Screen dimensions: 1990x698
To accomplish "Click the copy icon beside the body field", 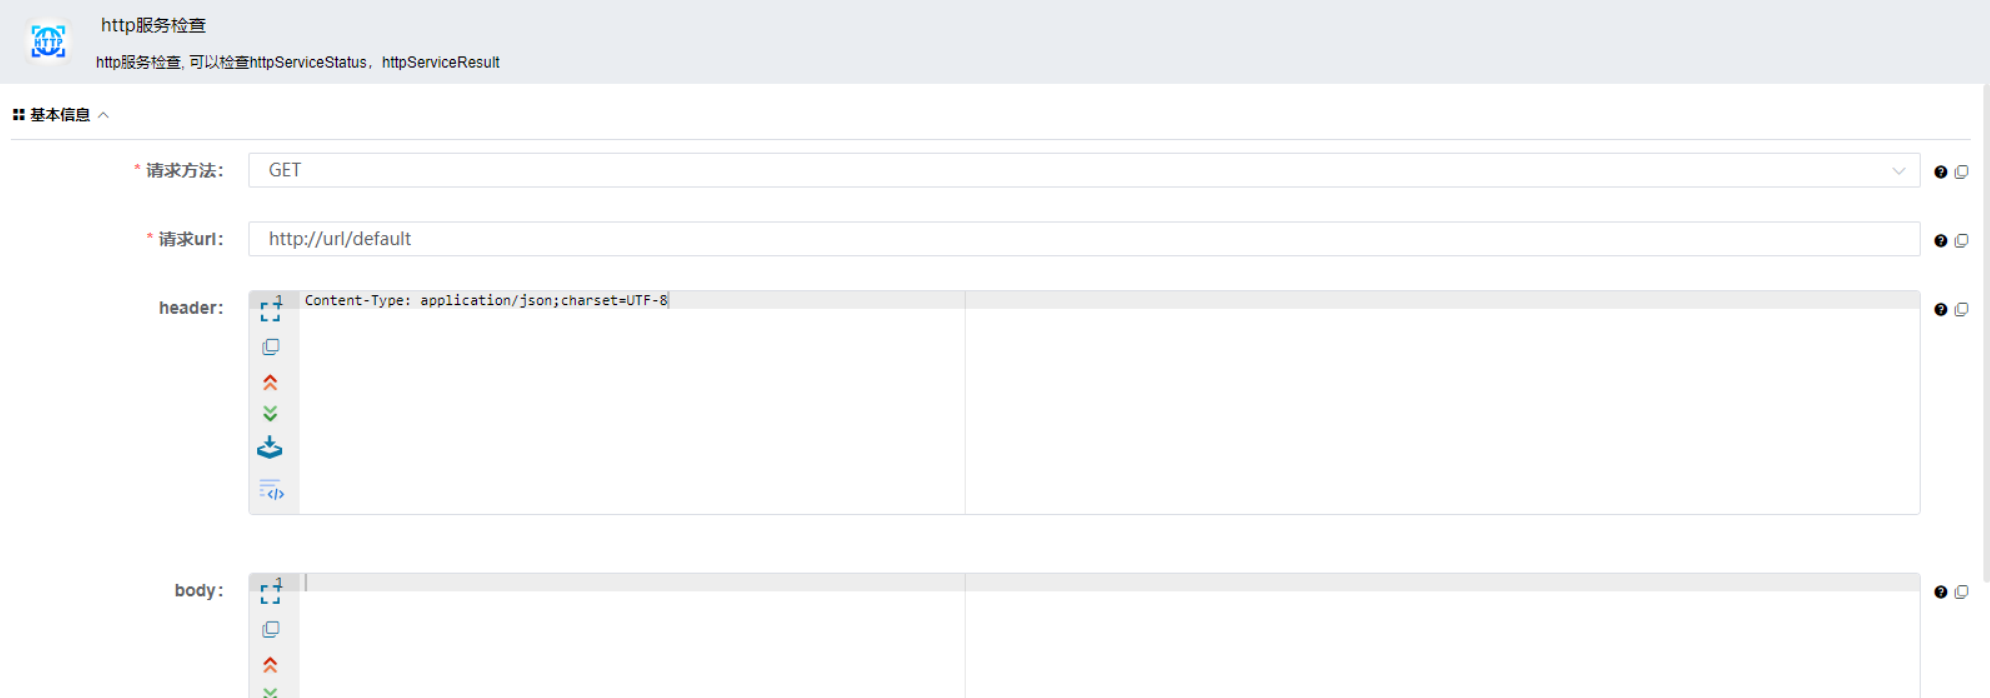I will (1961, 591).
